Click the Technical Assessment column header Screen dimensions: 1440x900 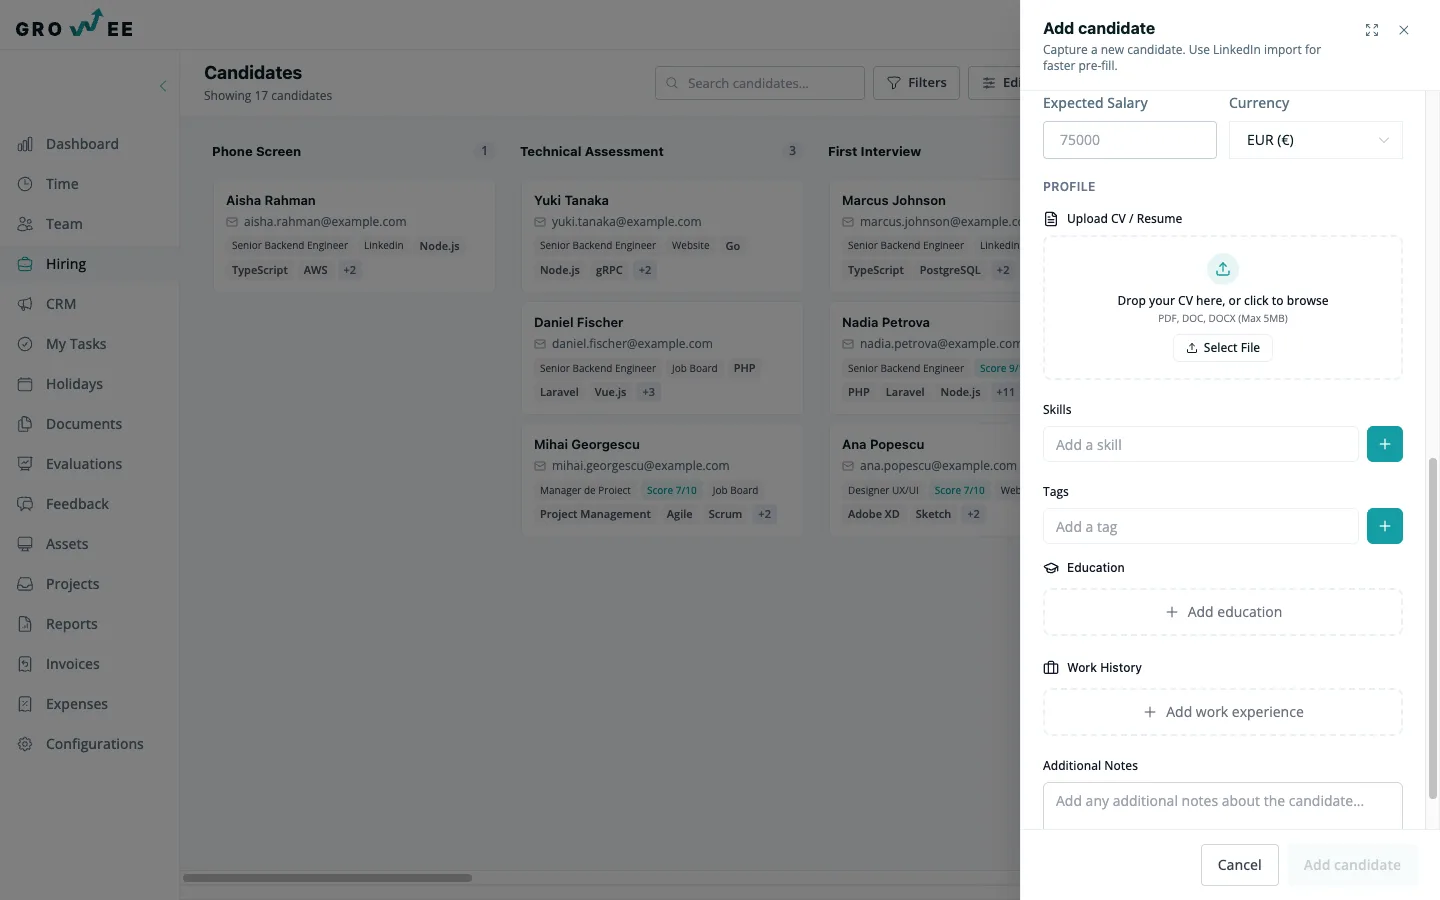(592, 152)
